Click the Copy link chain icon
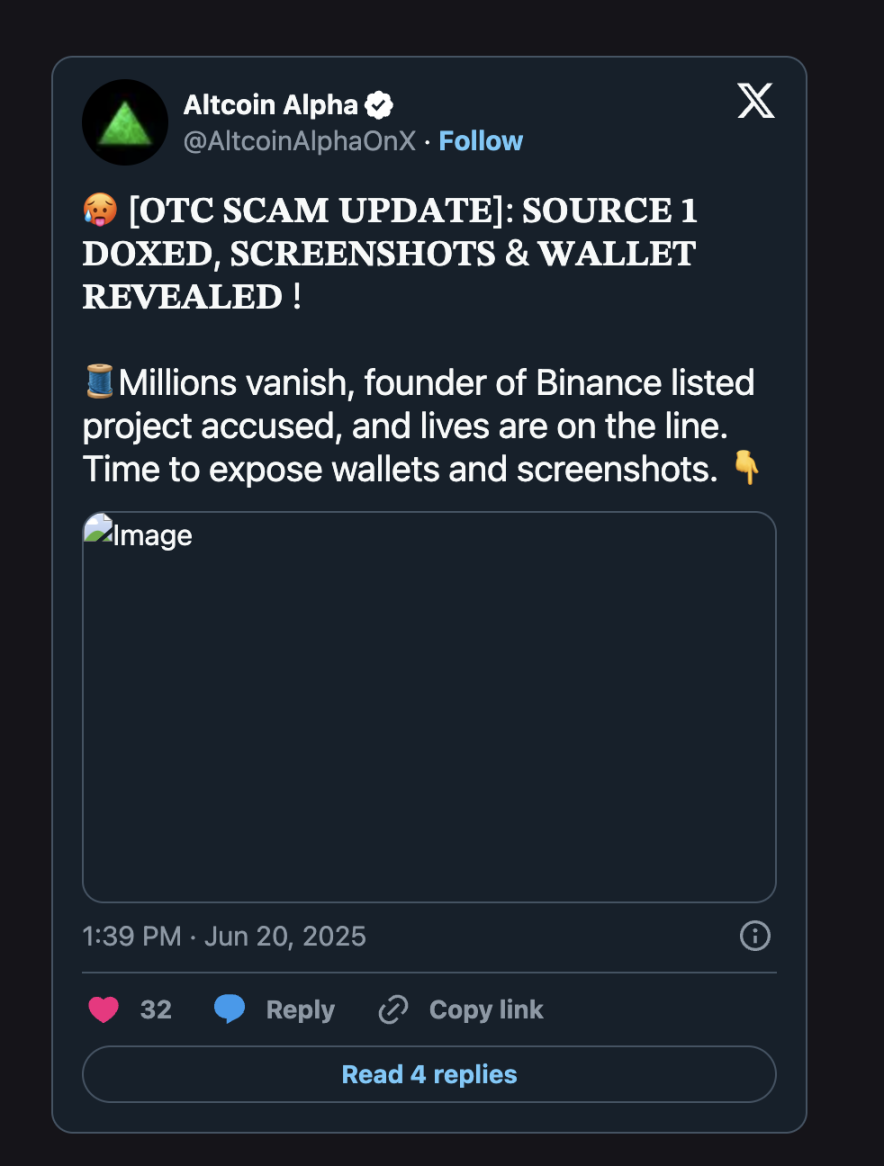 392,1010
